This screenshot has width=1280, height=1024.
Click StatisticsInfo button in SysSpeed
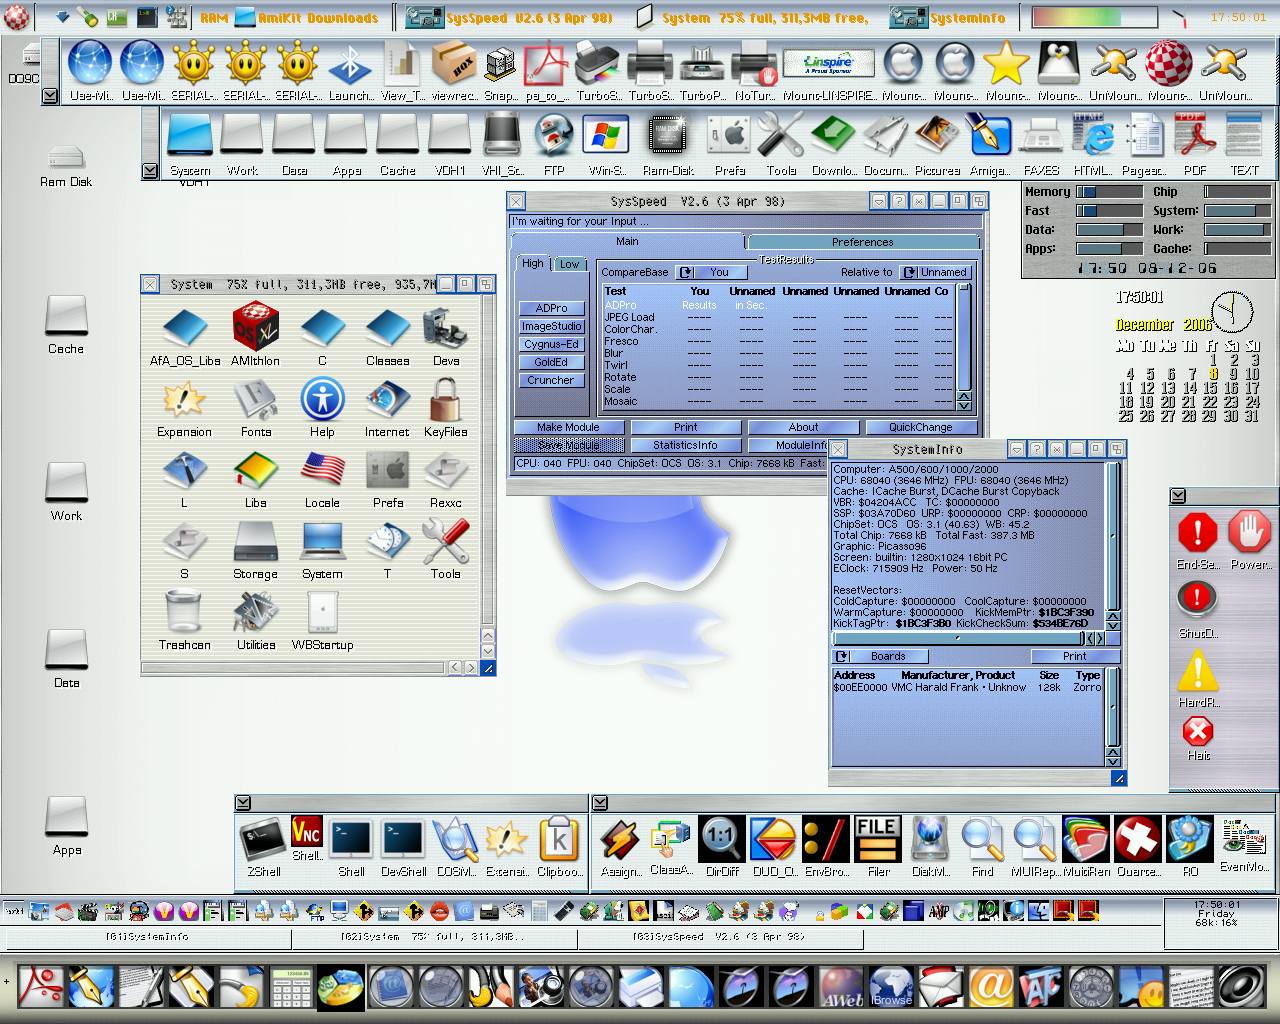click(685, 445)
